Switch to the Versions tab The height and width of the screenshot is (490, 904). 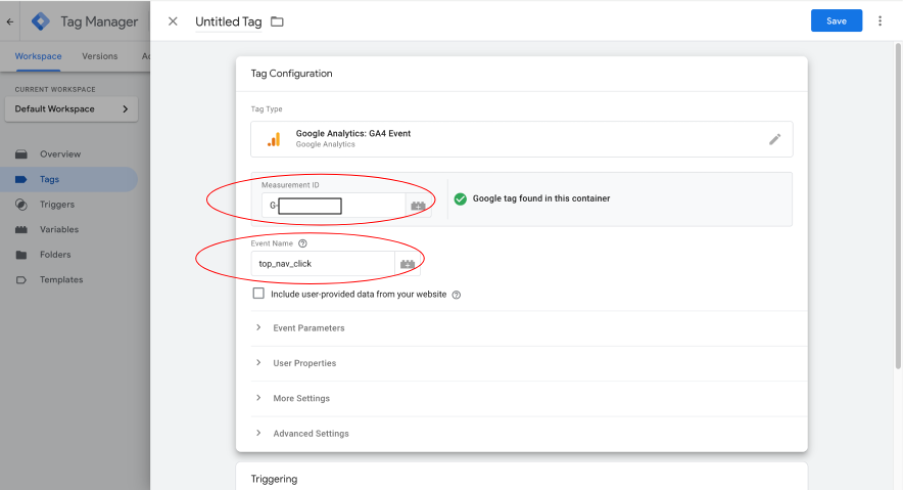pyautogui.click(x=100, y=56)
